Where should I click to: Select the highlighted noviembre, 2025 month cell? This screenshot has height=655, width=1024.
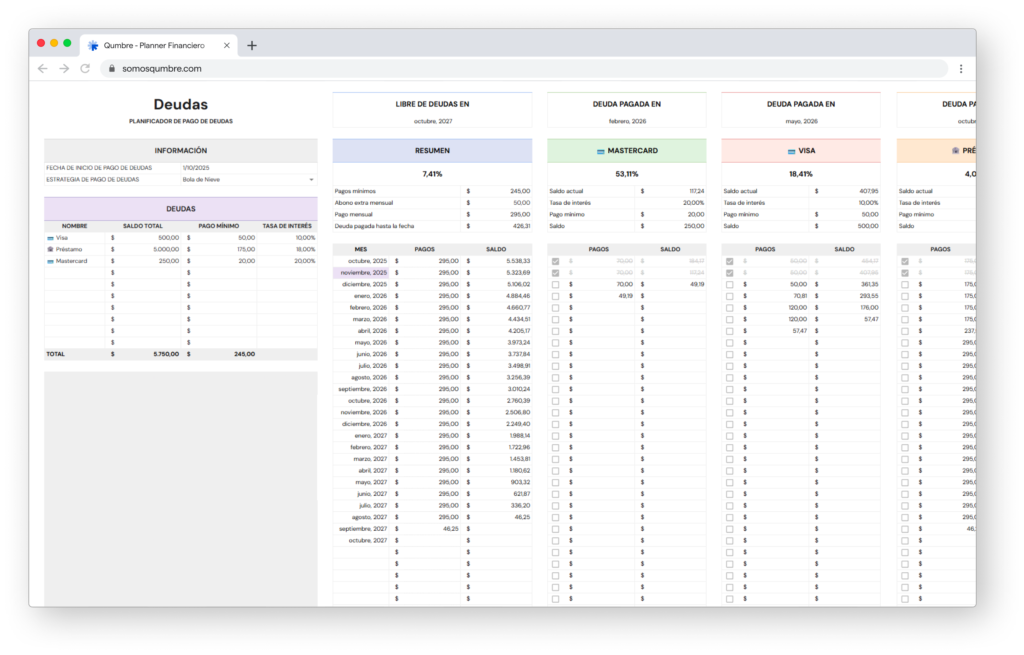(x=363, y=272)
